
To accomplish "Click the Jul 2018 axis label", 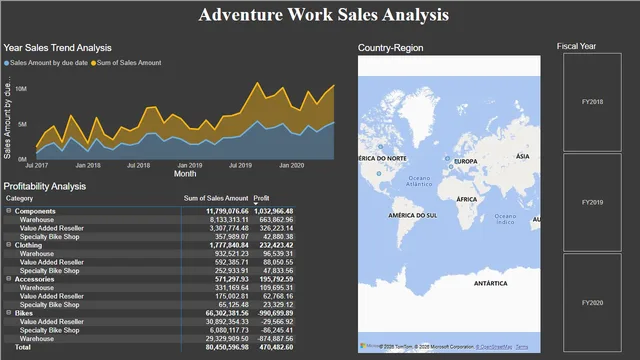I will (138, 165).
